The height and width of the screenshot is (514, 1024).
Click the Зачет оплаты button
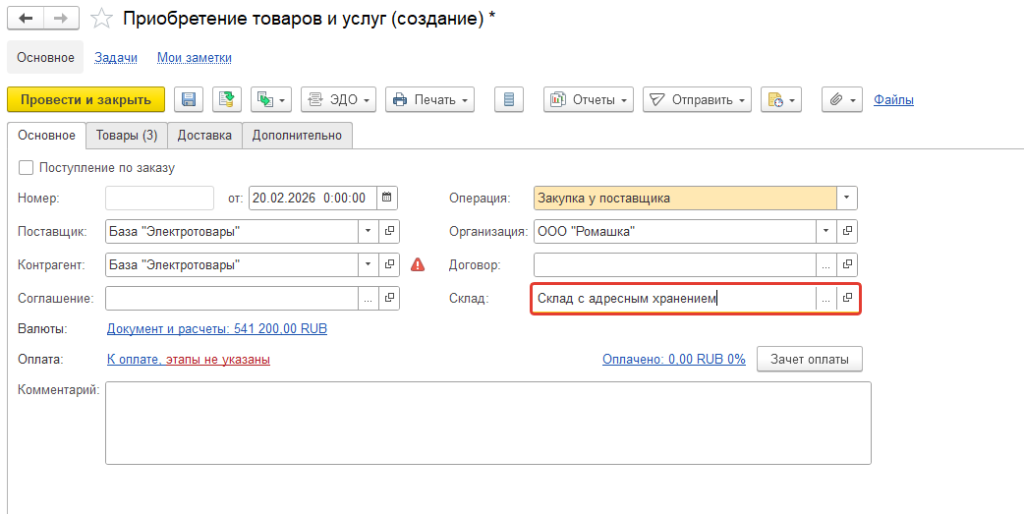809,359
